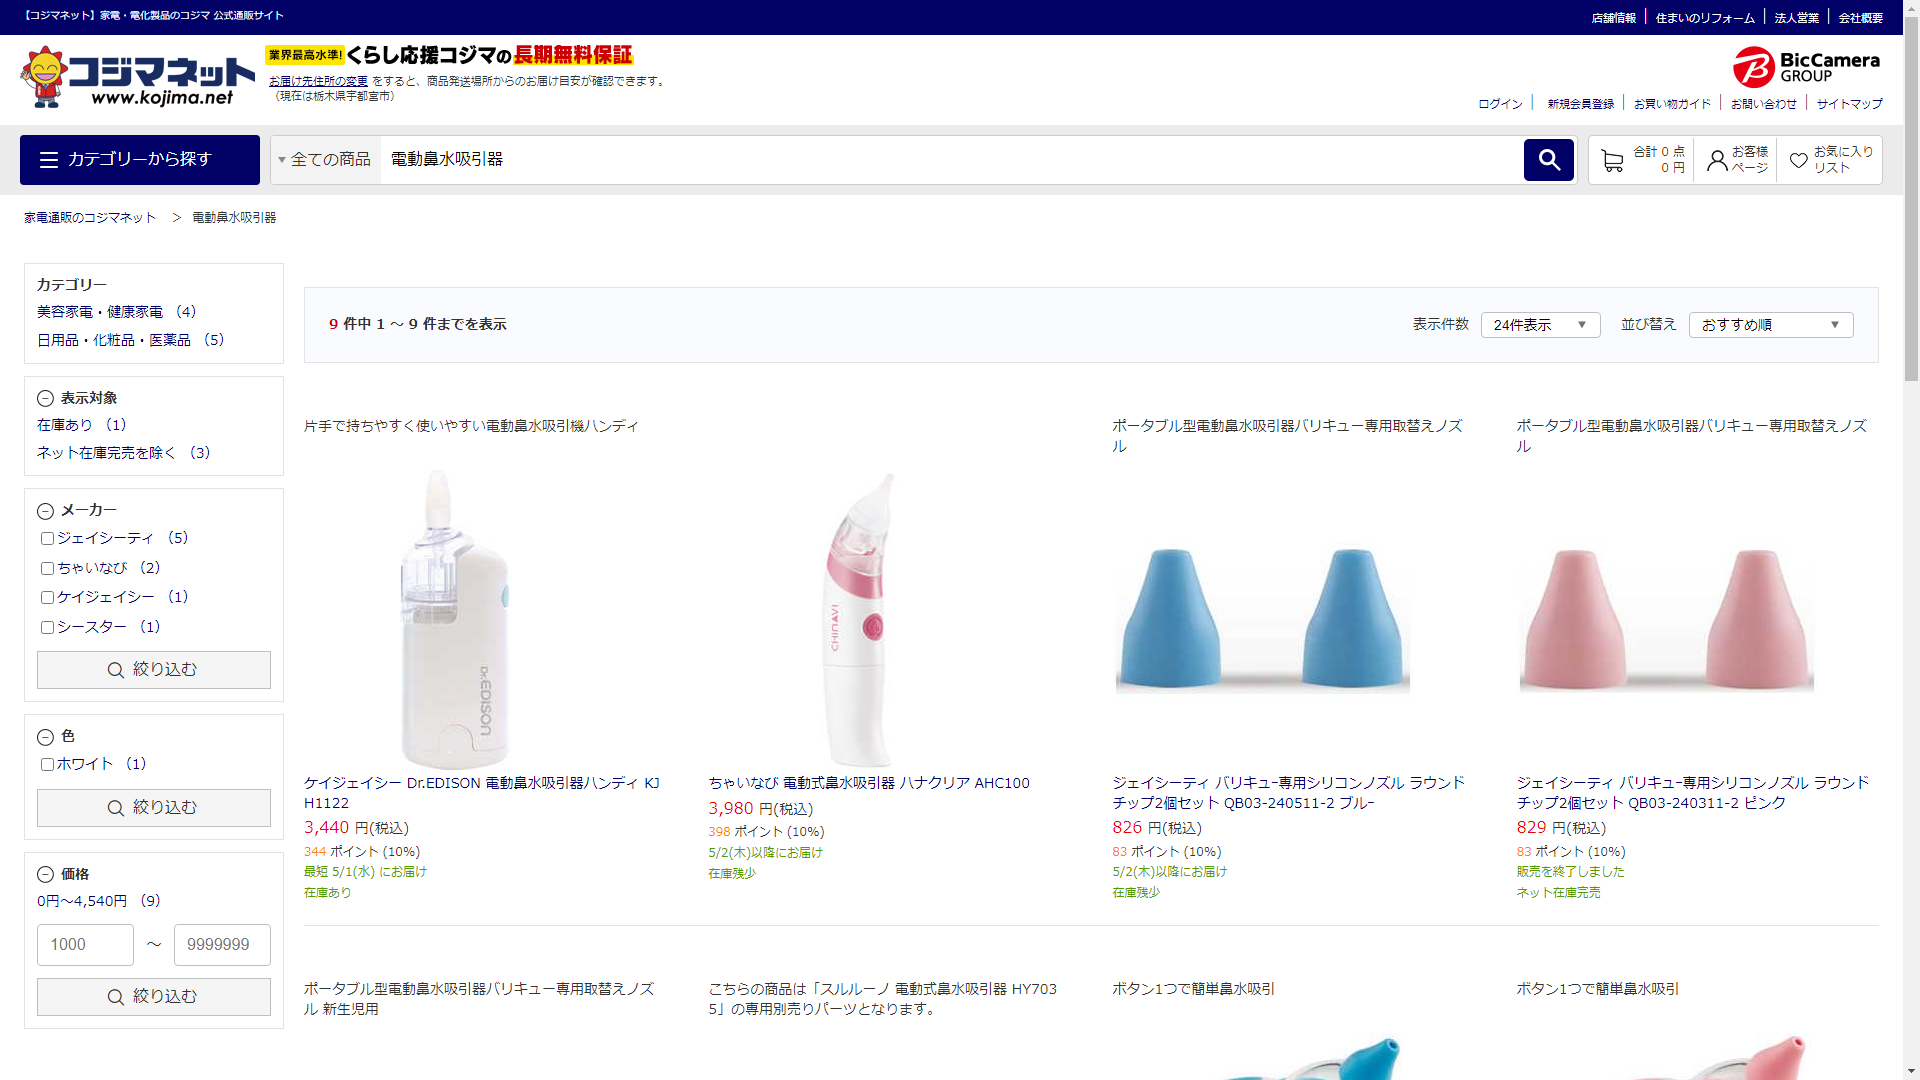Open 店舗情報 in the top bar
Screen dimensions: 1920x1080
1613,18
